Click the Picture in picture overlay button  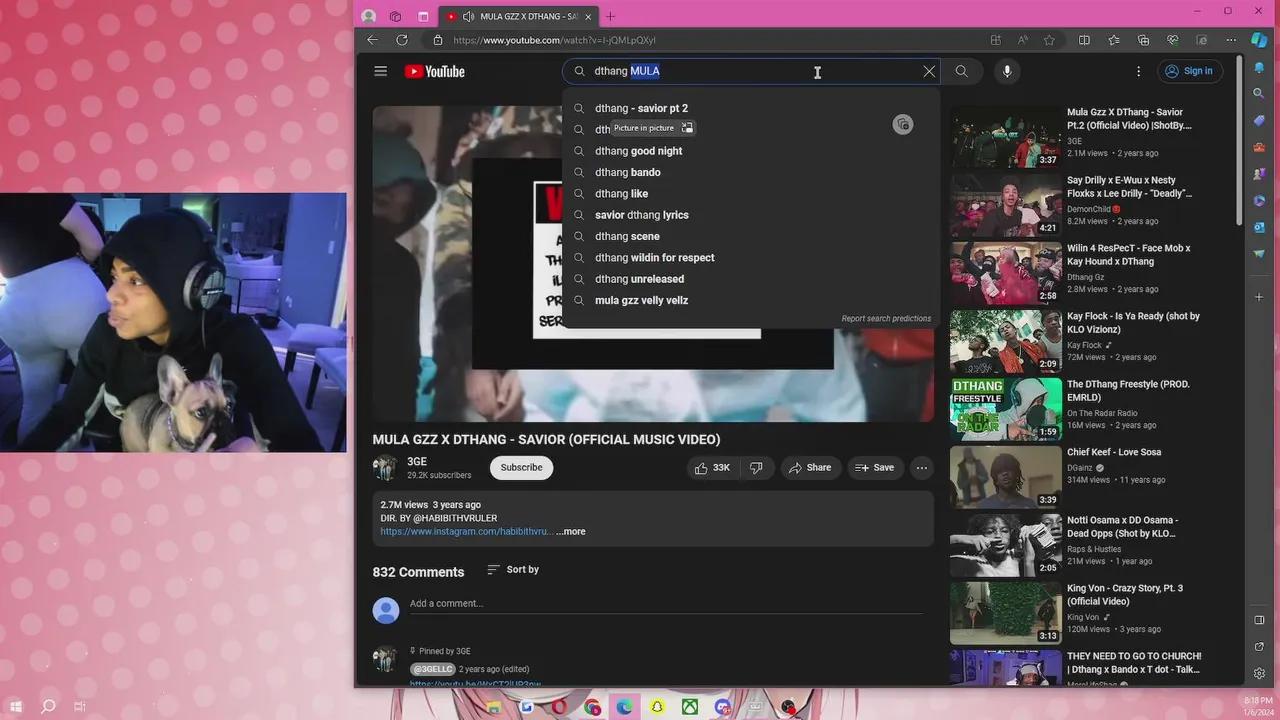click(x=653, y=128)
